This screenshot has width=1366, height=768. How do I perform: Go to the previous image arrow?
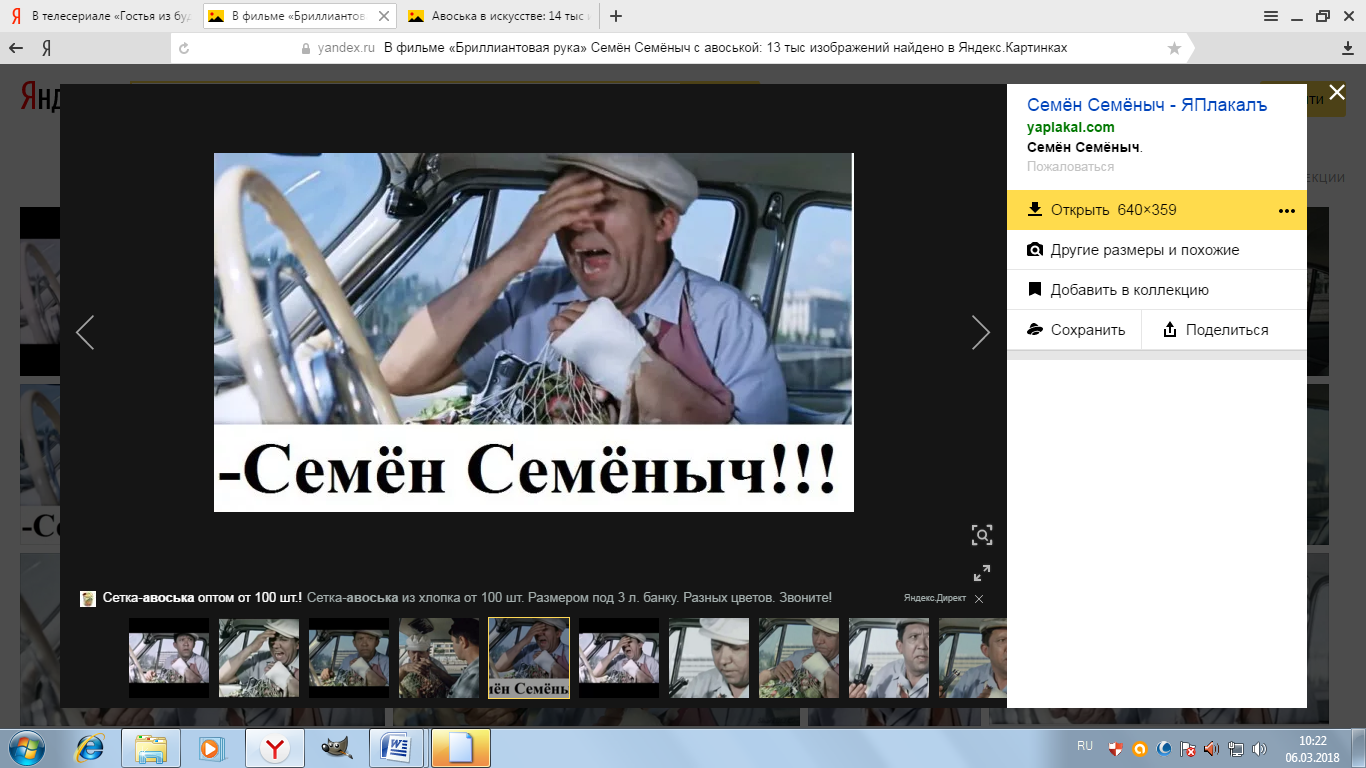[x=85, y=332]
